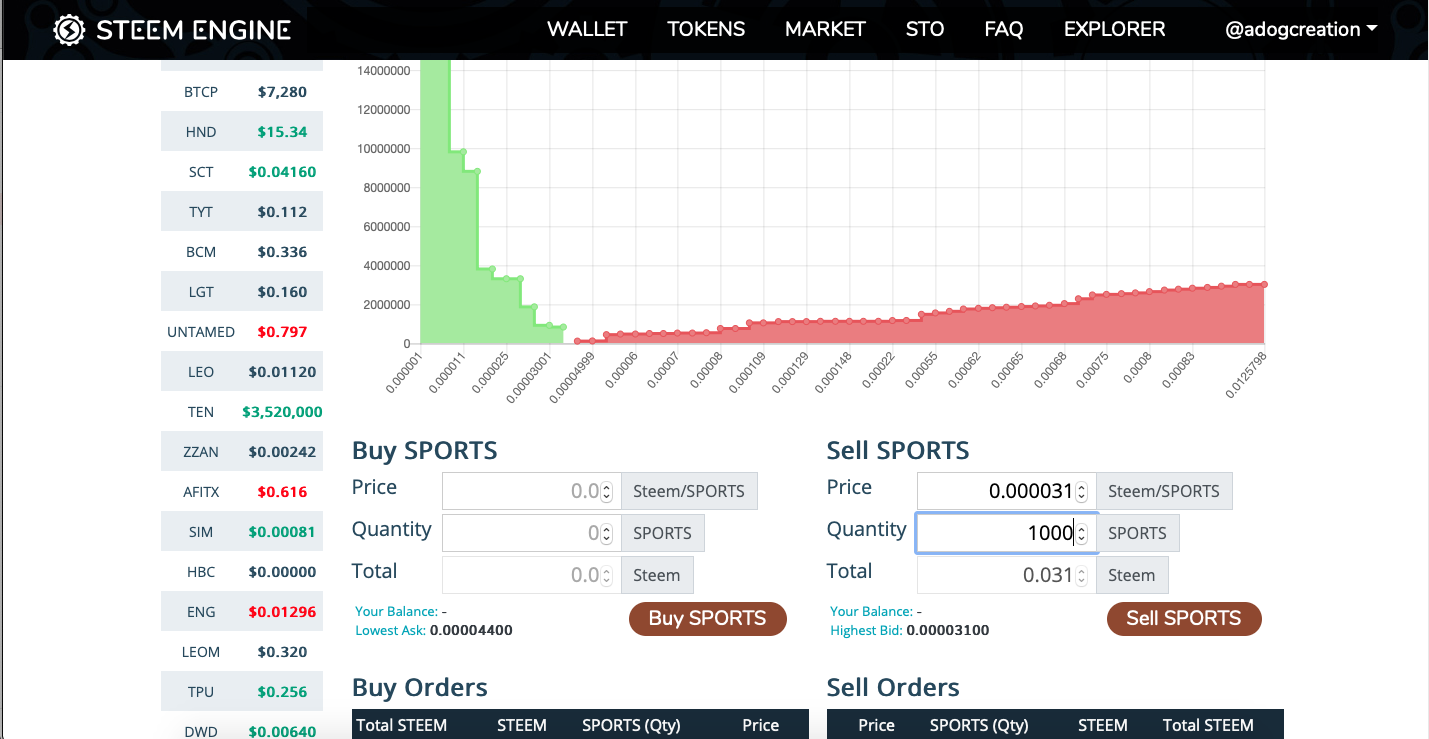
Task: Click the Price header in Sell Orders table
Action: coord(876,725)
